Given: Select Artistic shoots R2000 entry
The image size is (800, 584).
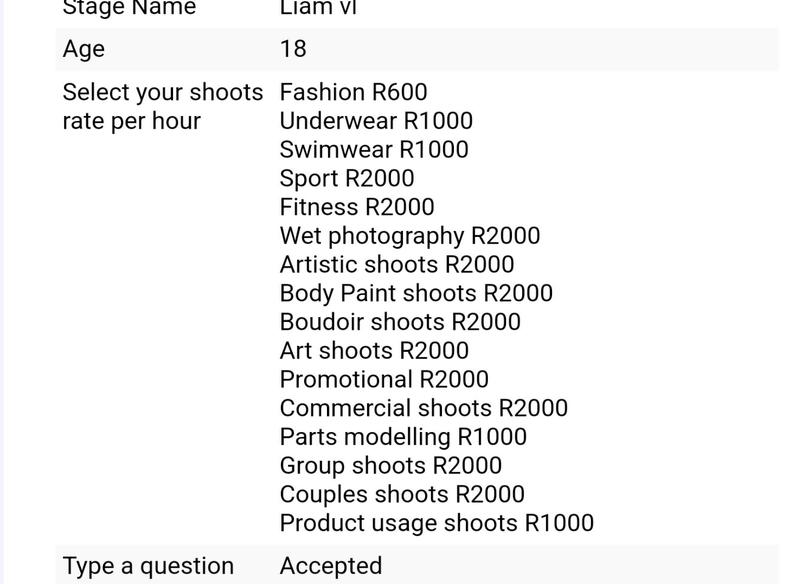Looking at the screenshot, I should click(397, 265).
